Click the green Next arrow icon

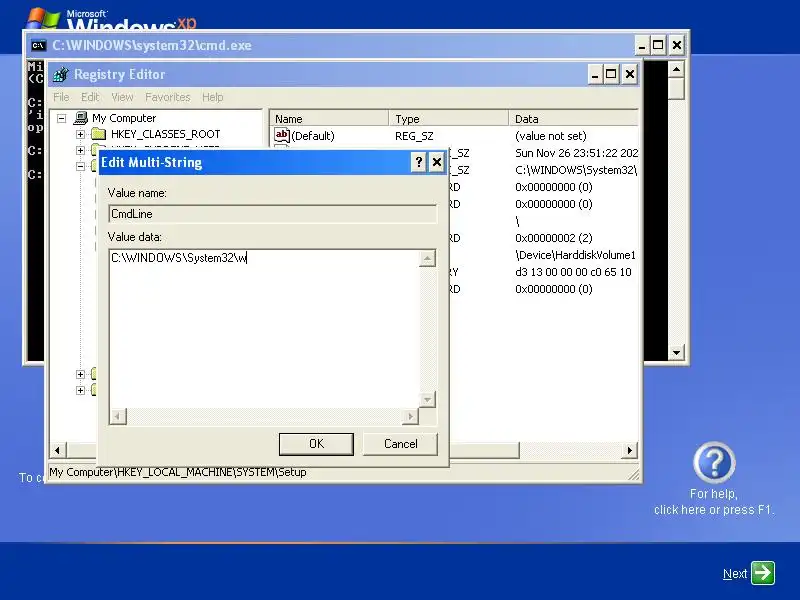tap(763, 573)
